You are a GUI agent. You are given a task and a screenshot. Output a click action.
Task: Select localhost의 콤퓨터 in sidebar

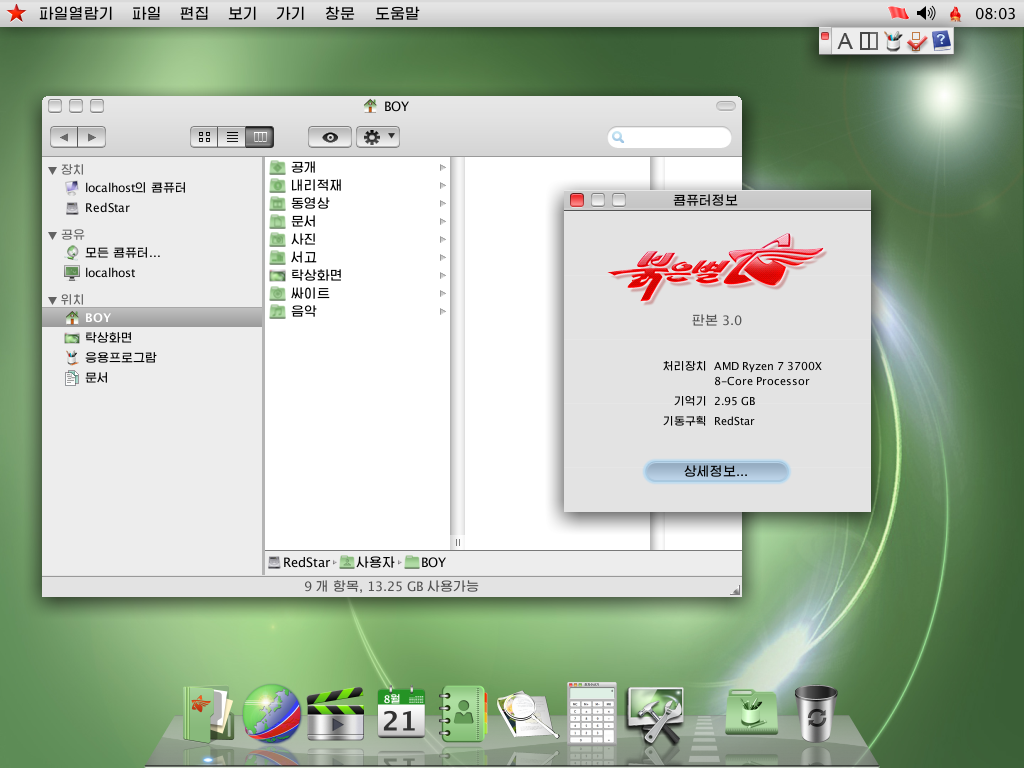coord(152,188)
